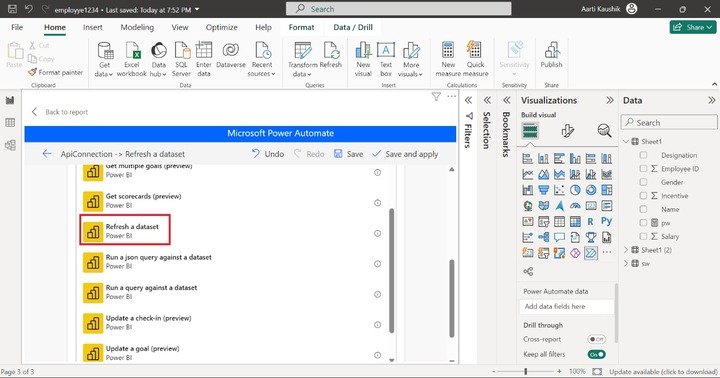Expand the Selection pane
The height and width of the screenshot is (378, 720).
487,100
